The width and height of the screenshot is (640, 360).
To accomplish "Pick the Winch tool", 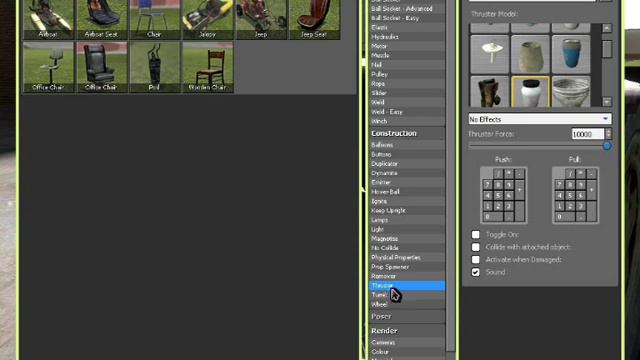I will click(x=407, y=121).
